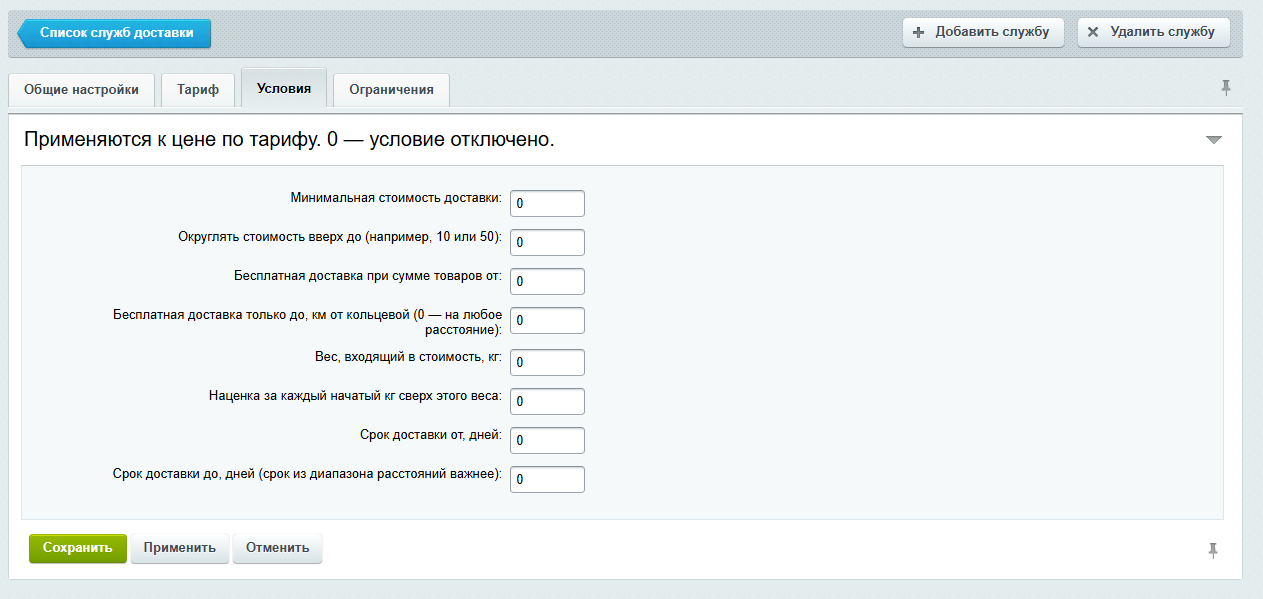Click the Срок доставки до, дней input

click(547, 479)
